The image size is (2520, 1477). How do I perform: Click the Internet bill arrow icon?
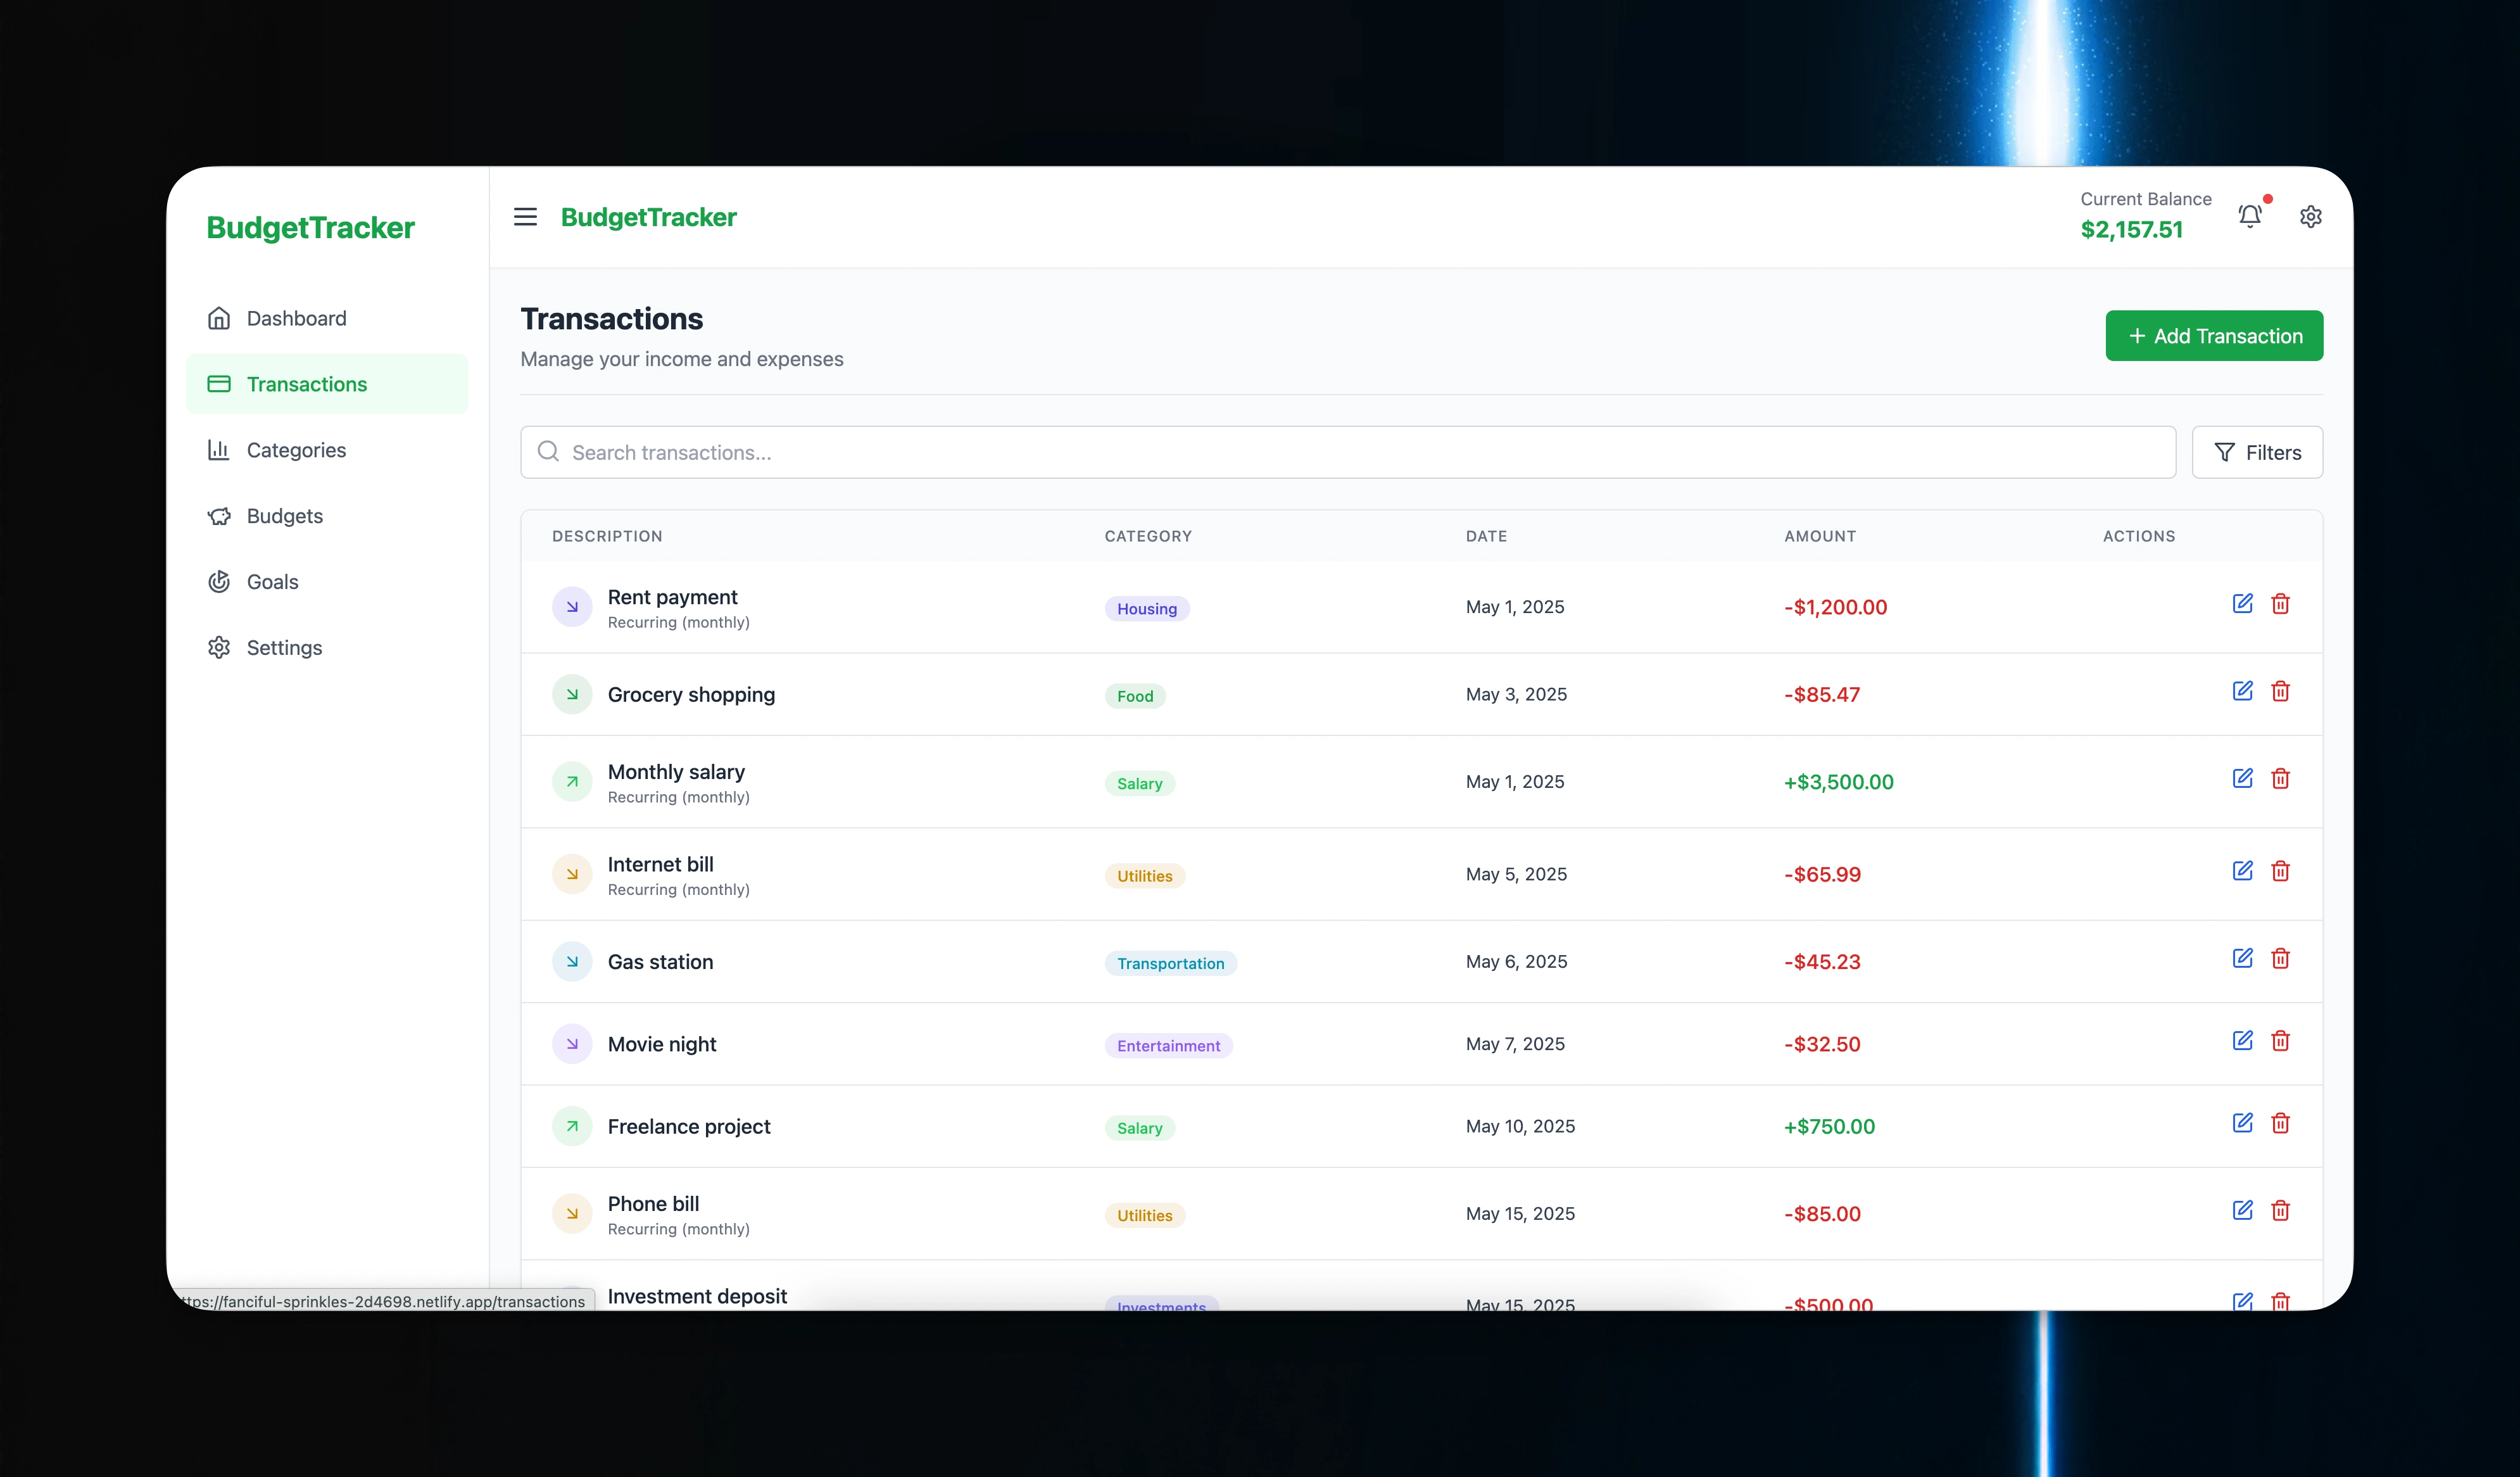572,874
